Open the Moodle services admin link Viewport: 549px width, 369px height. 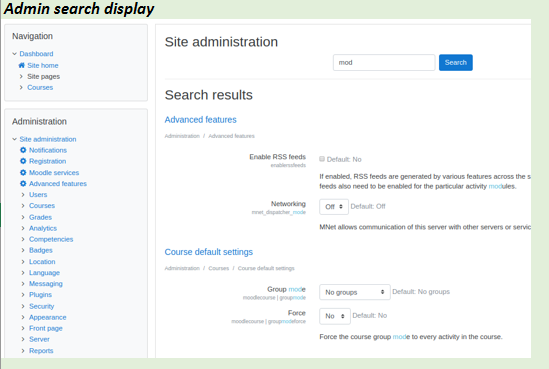coord(54,172)
